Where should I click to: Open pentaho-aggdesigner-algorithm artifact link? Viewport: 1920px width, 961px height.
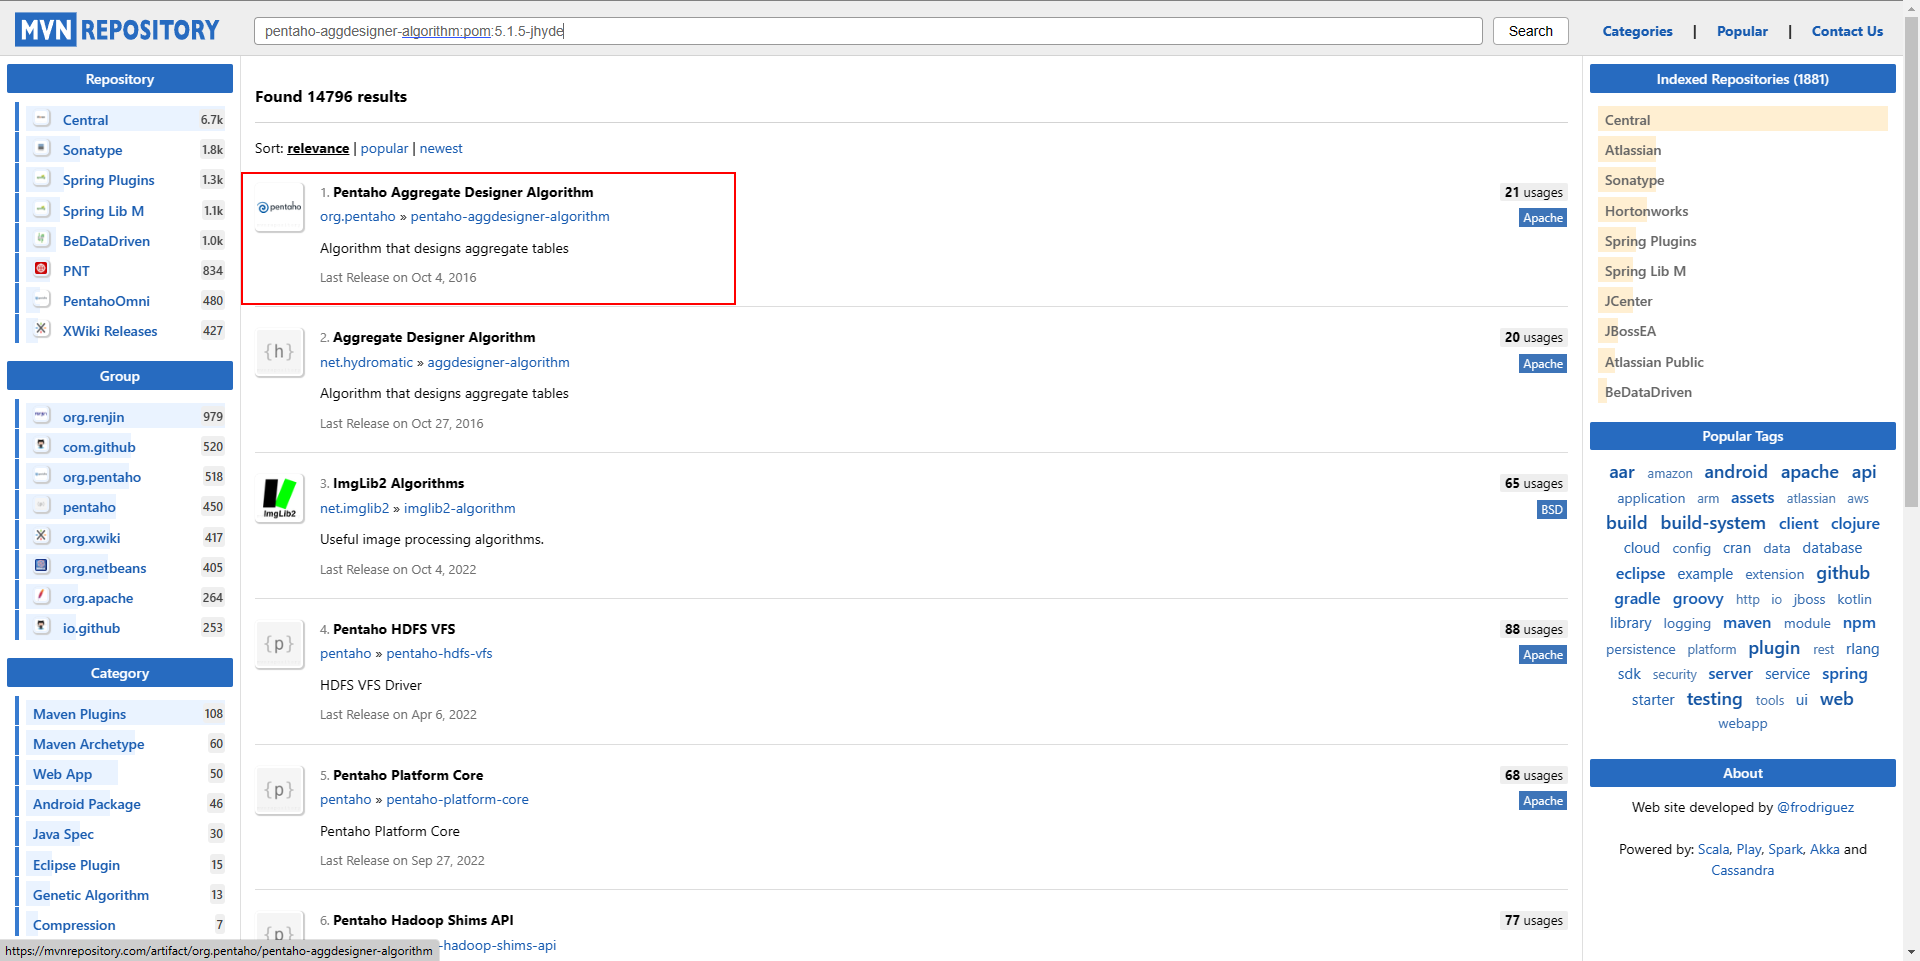[510, 216]
